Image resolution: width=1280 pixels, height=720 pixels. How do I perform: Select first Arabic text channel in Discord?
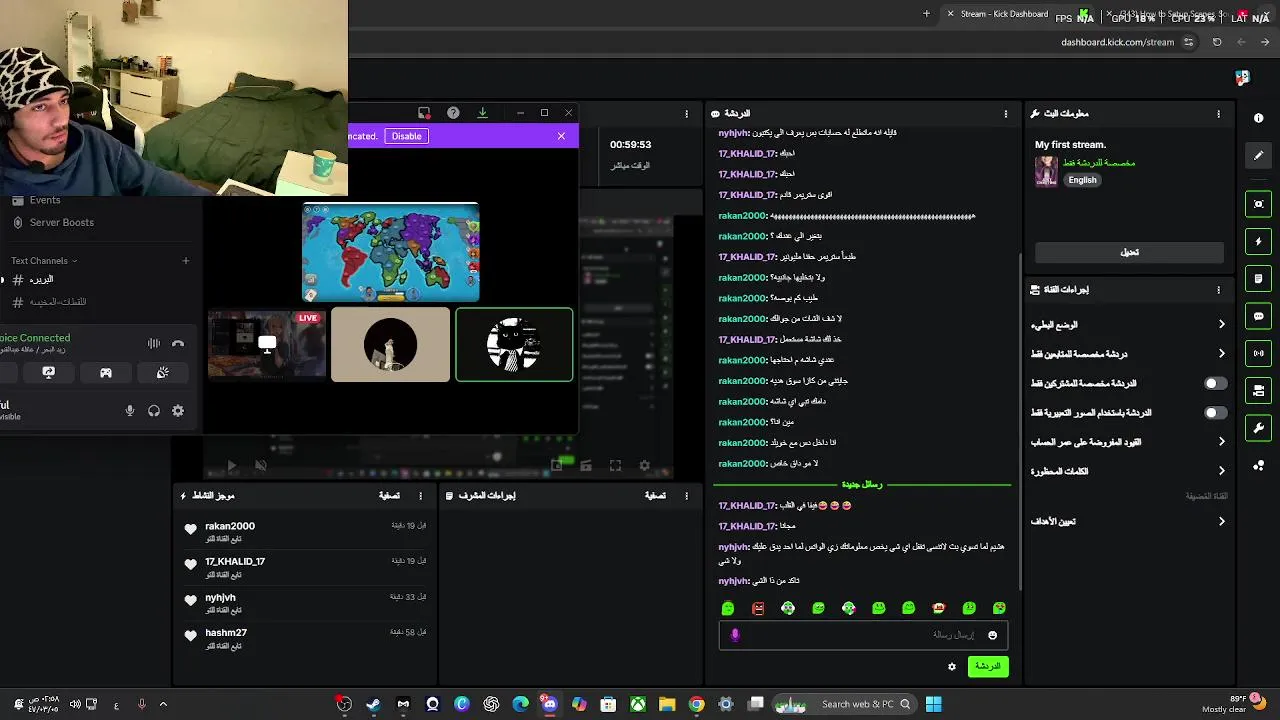[x=33, y=280]
